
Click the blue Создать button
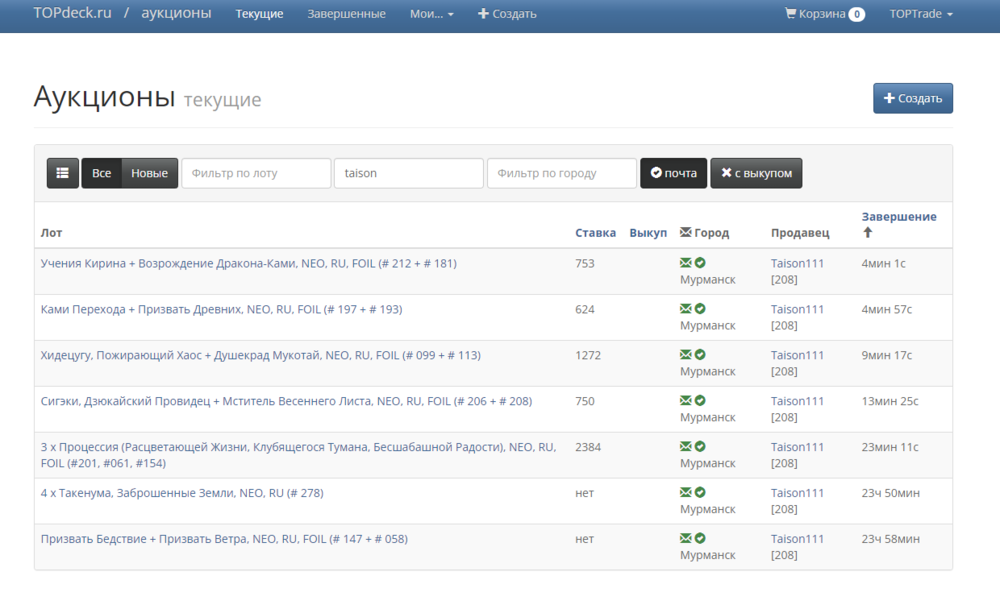point(912,98)
